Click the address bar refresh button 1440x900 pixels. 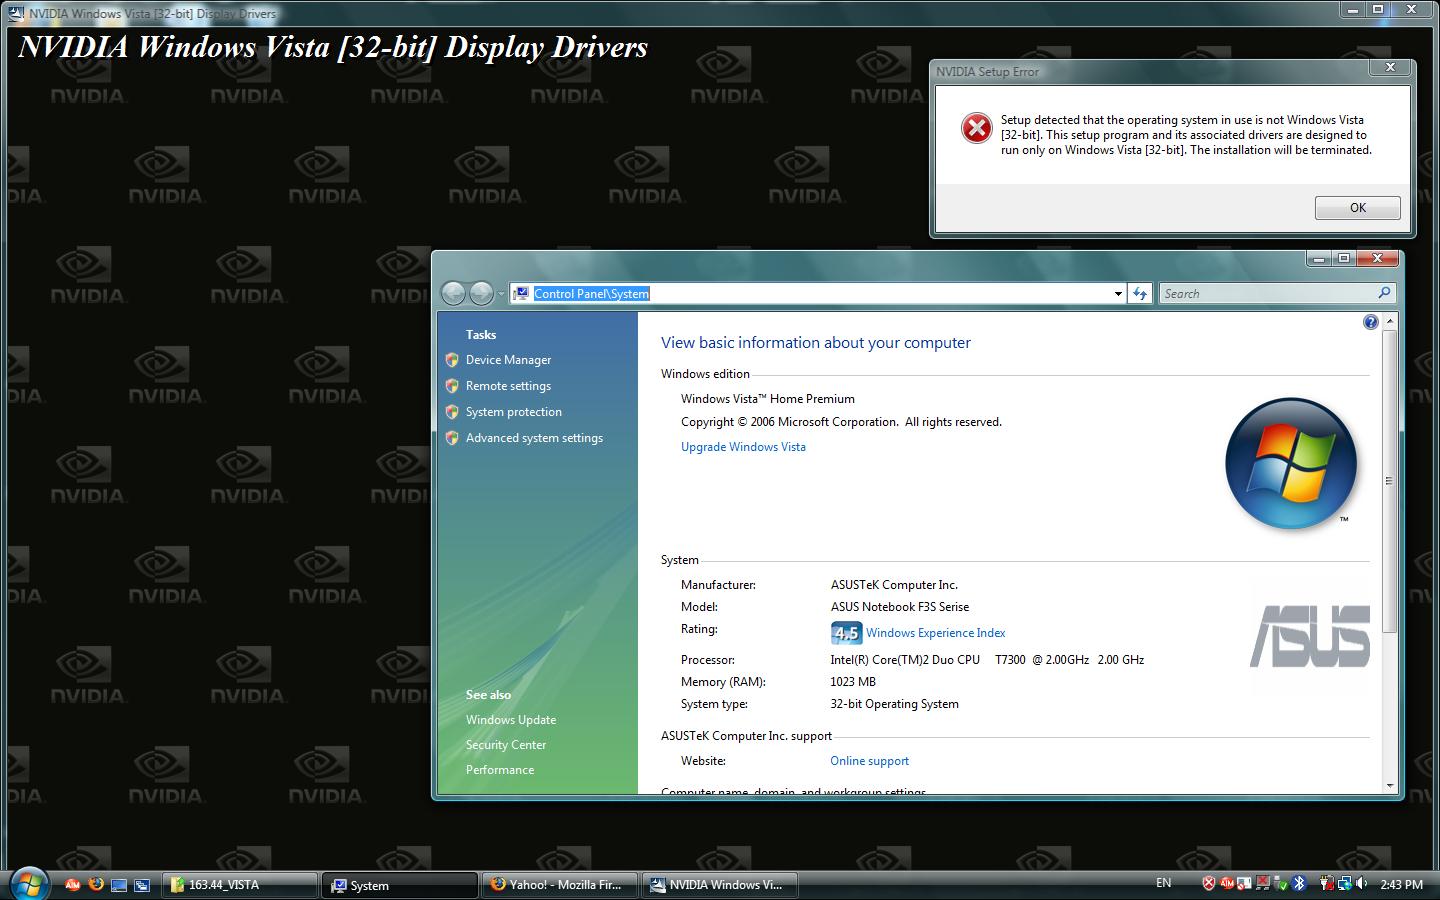1140,293
